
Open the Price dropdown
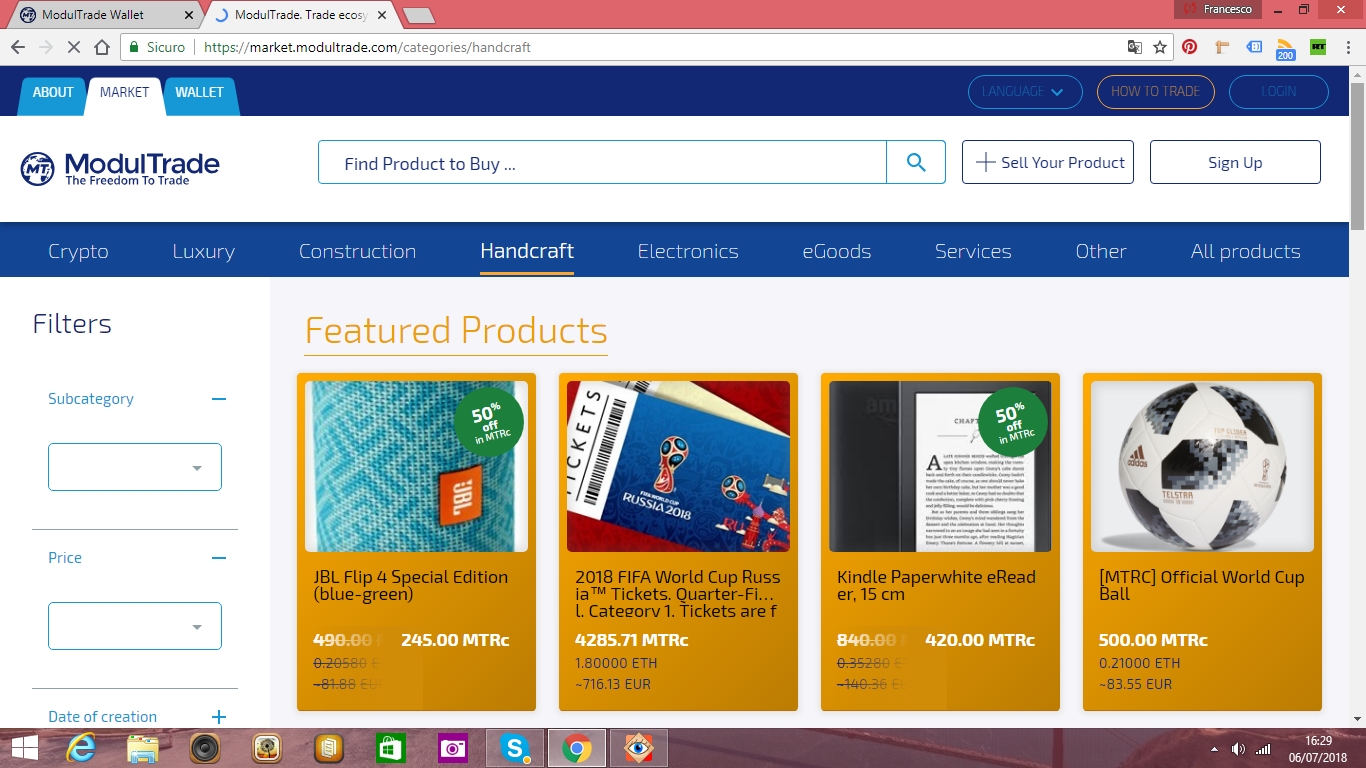(135, 626)
